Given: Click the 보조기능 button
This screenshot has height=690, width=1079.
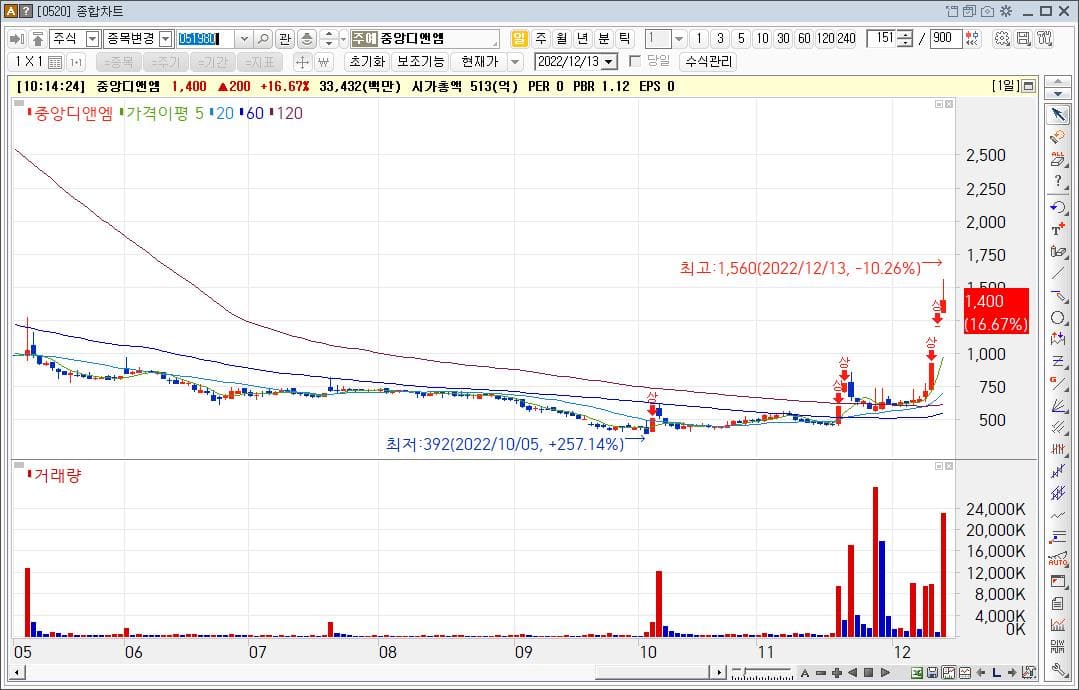Looking at the screenshot, I should click(x=420, y=62).
